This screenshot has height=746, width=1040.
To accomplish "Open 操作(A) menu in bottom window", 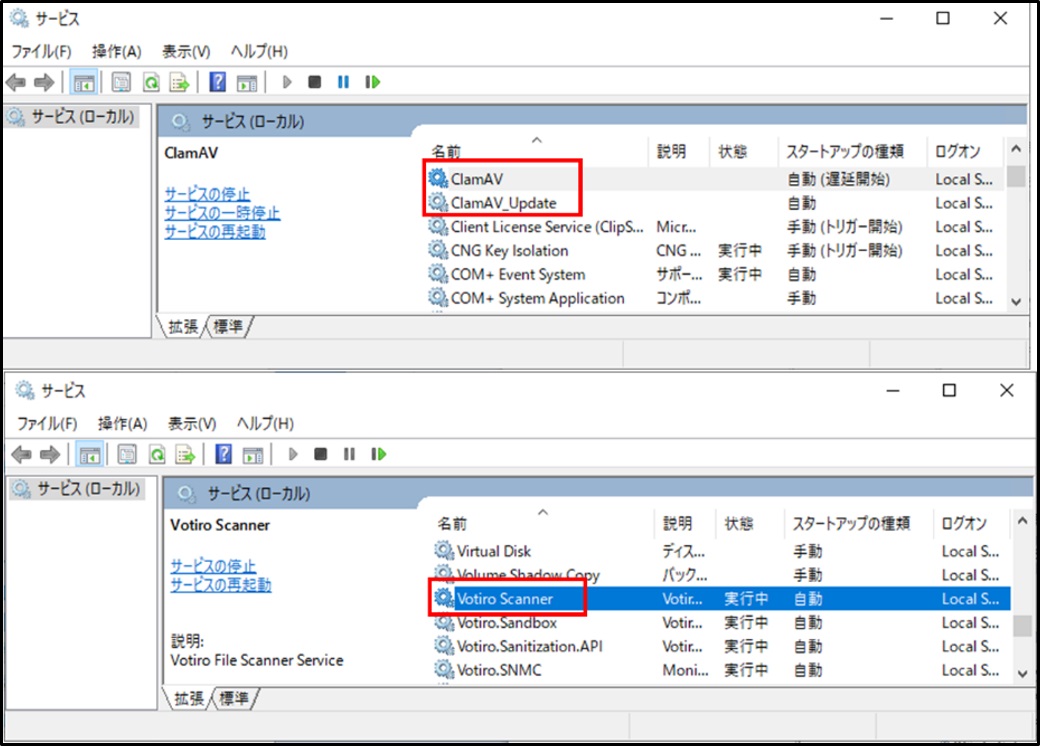I will tap(123, 424).
